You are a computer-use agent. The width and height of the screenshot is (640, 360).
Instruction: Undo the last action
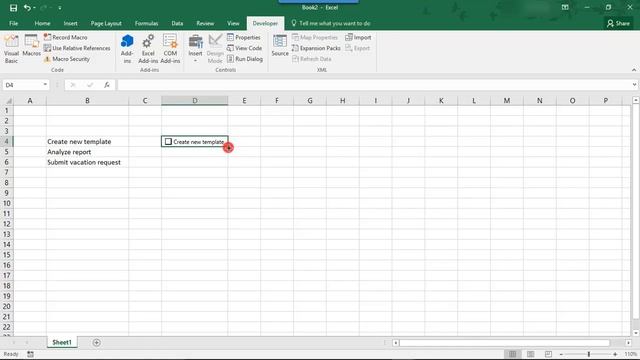[x=27, y=8]
